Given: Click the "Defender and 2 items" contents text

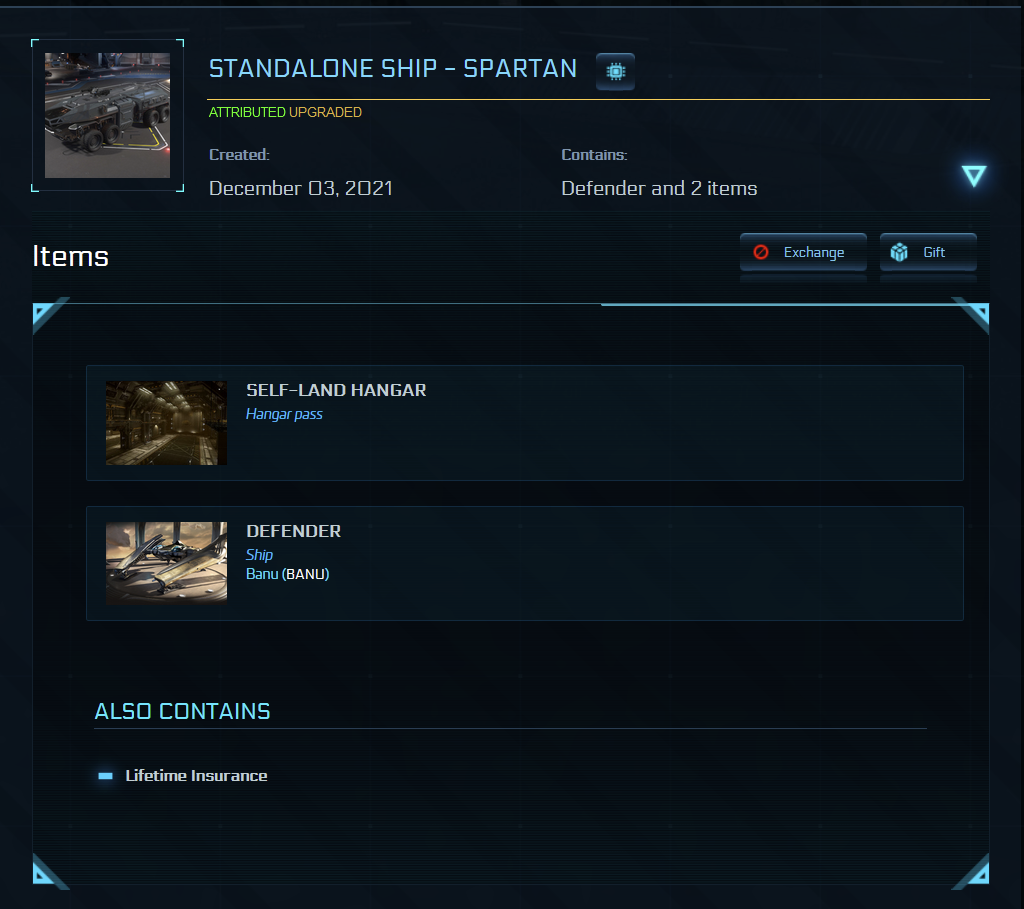Looking at the screenshot, I should [659, 188].
